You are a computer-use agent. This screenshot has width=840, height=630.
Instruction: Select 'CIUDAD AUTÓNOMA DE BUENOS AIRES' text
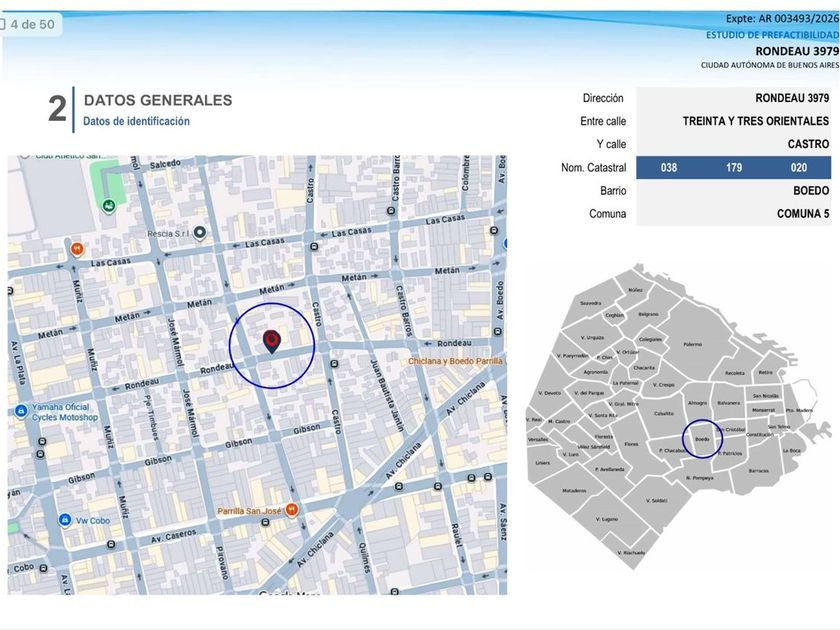coord(770,65)
